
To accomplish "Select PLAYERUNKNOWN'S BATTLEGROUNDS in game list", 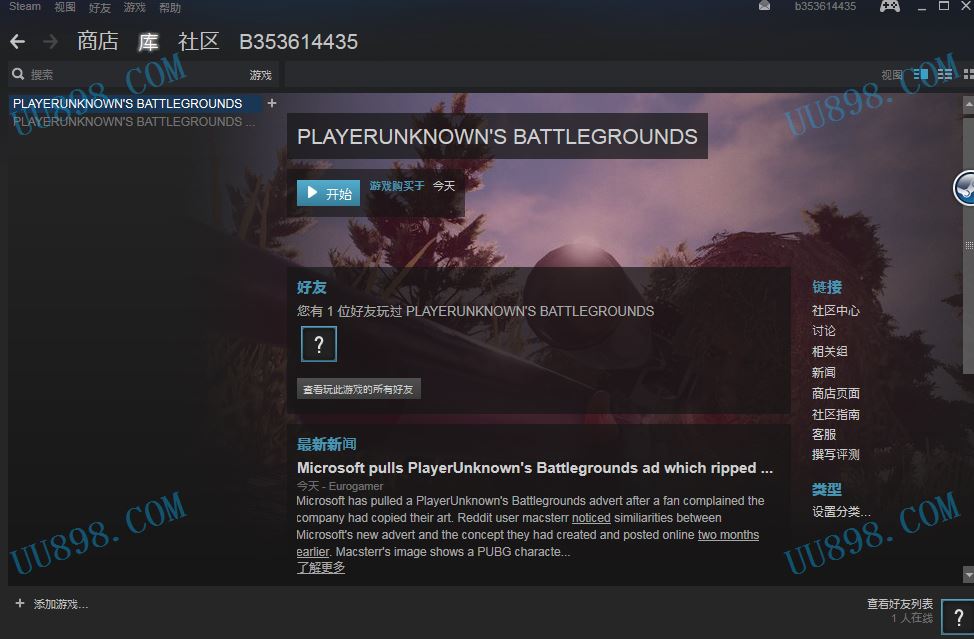I will coord(134,103).
